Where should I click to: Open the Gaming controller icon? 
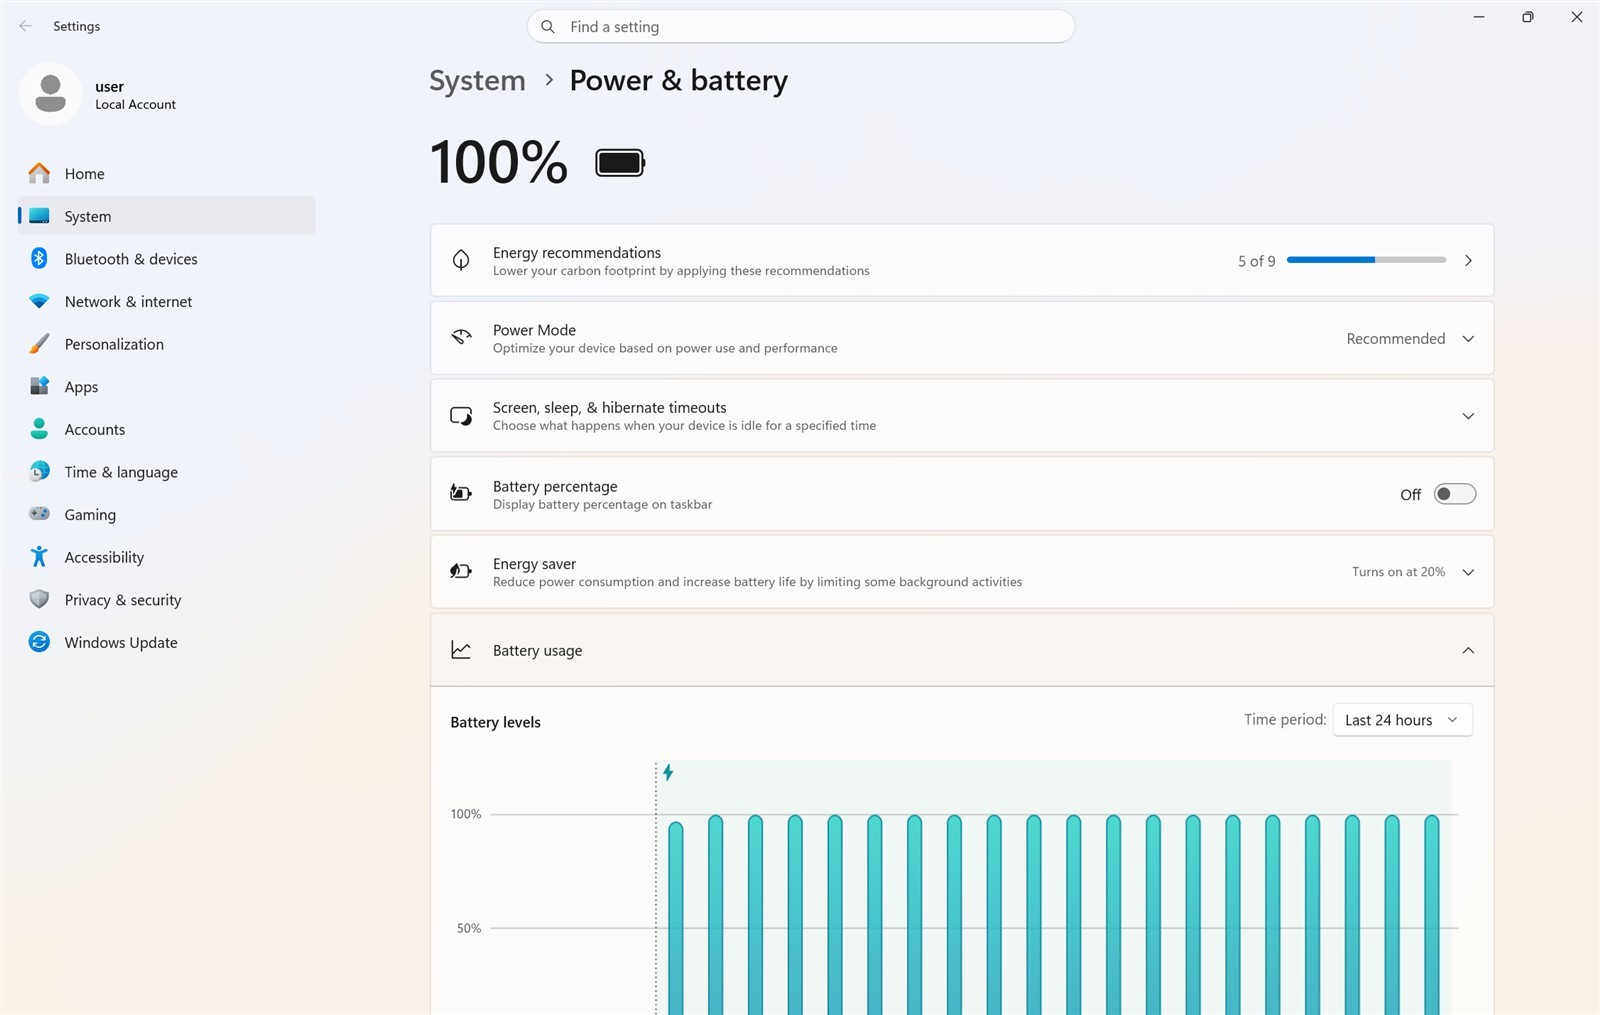39,514
